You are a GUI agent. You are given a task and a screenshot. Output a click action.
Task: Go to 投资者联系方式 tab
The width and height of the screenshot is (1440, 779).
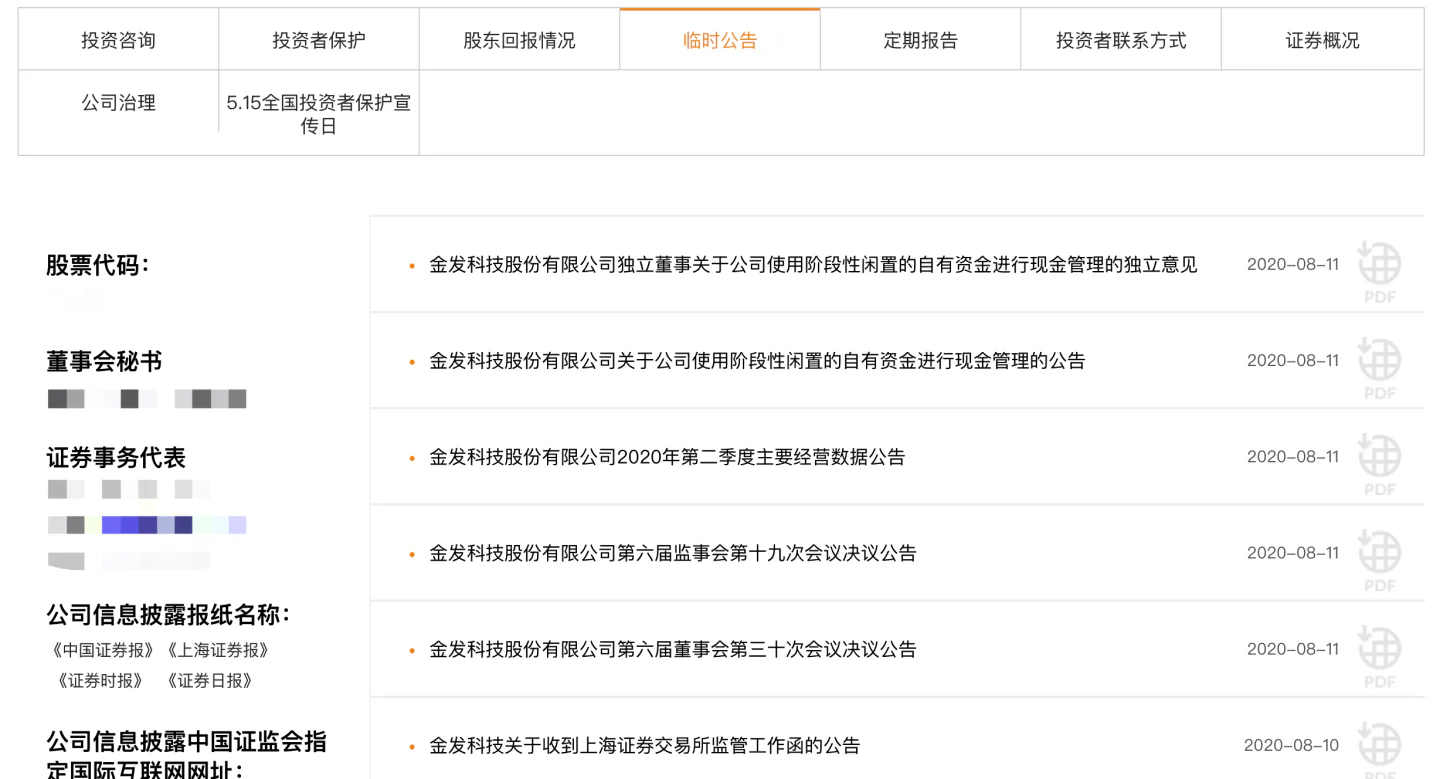point(1121,40)
